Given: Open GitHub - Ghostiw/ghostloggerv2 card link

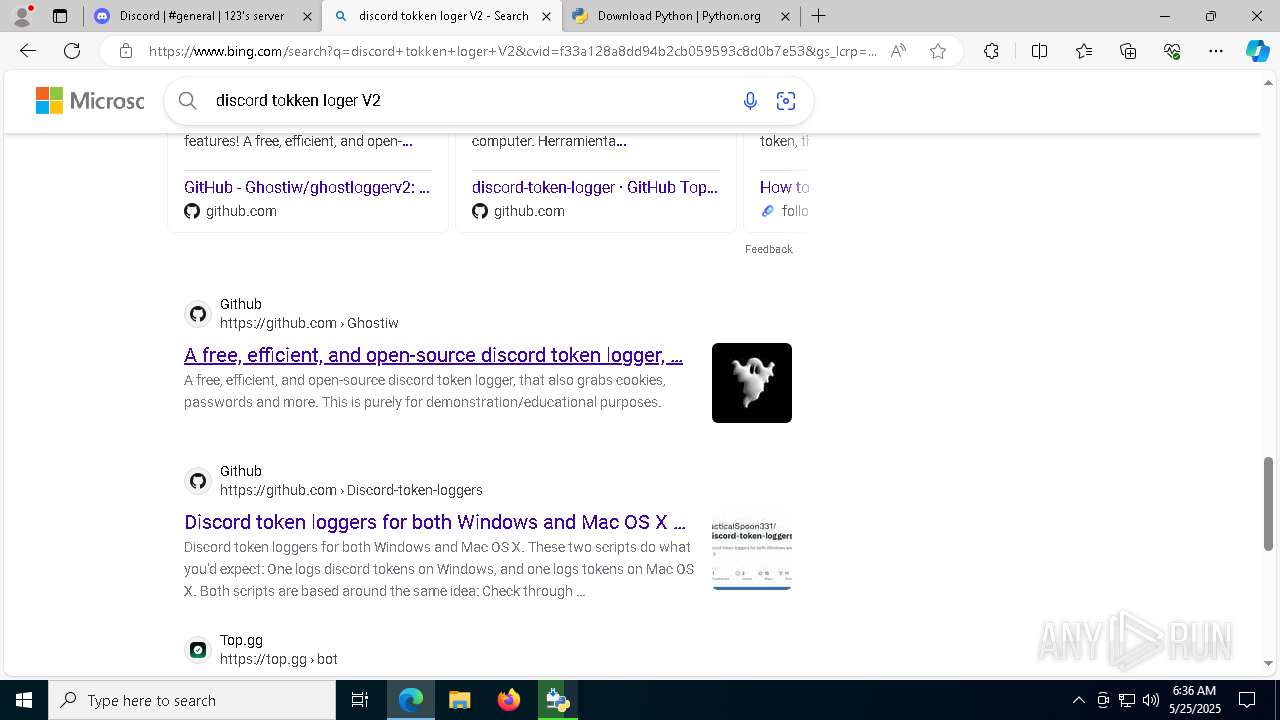Looking at the screenshot, I should coord(307,187).
